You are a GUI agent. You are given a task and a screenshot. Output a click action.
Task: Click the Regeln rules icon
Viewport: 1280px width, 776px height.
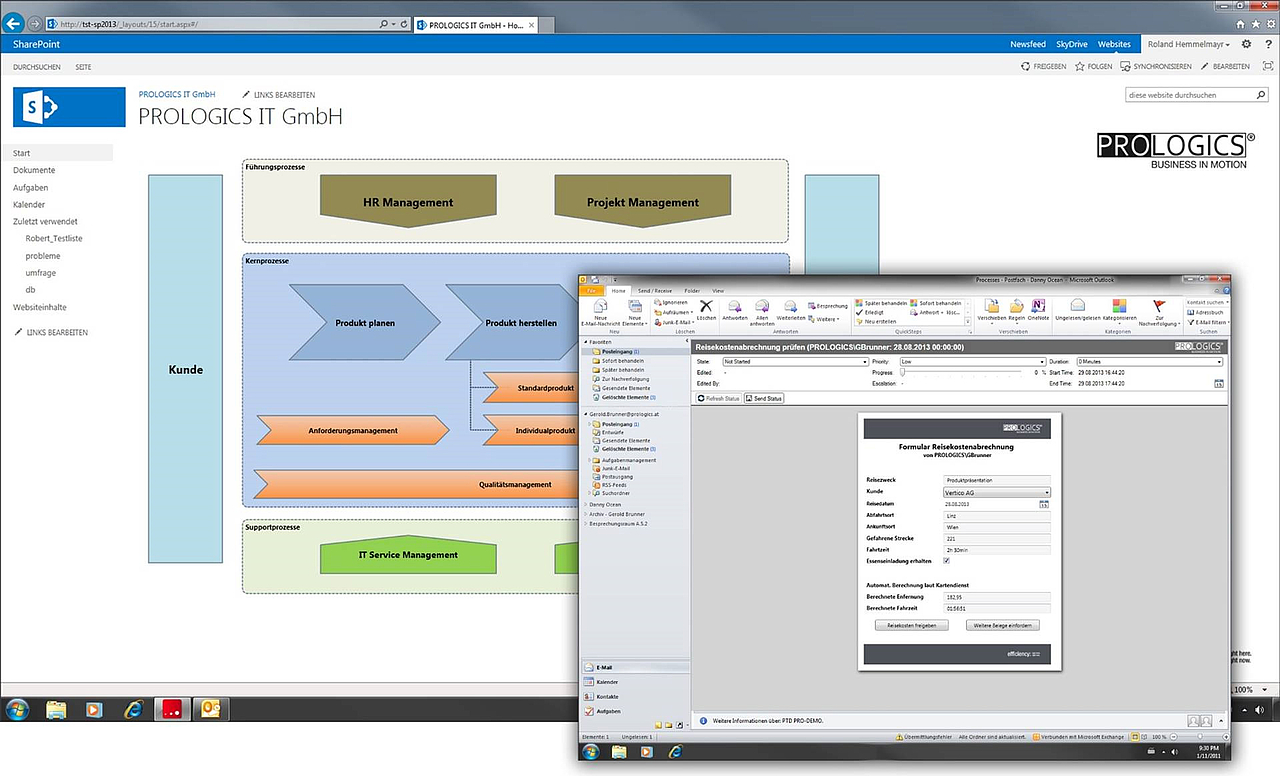point(1016,306)
